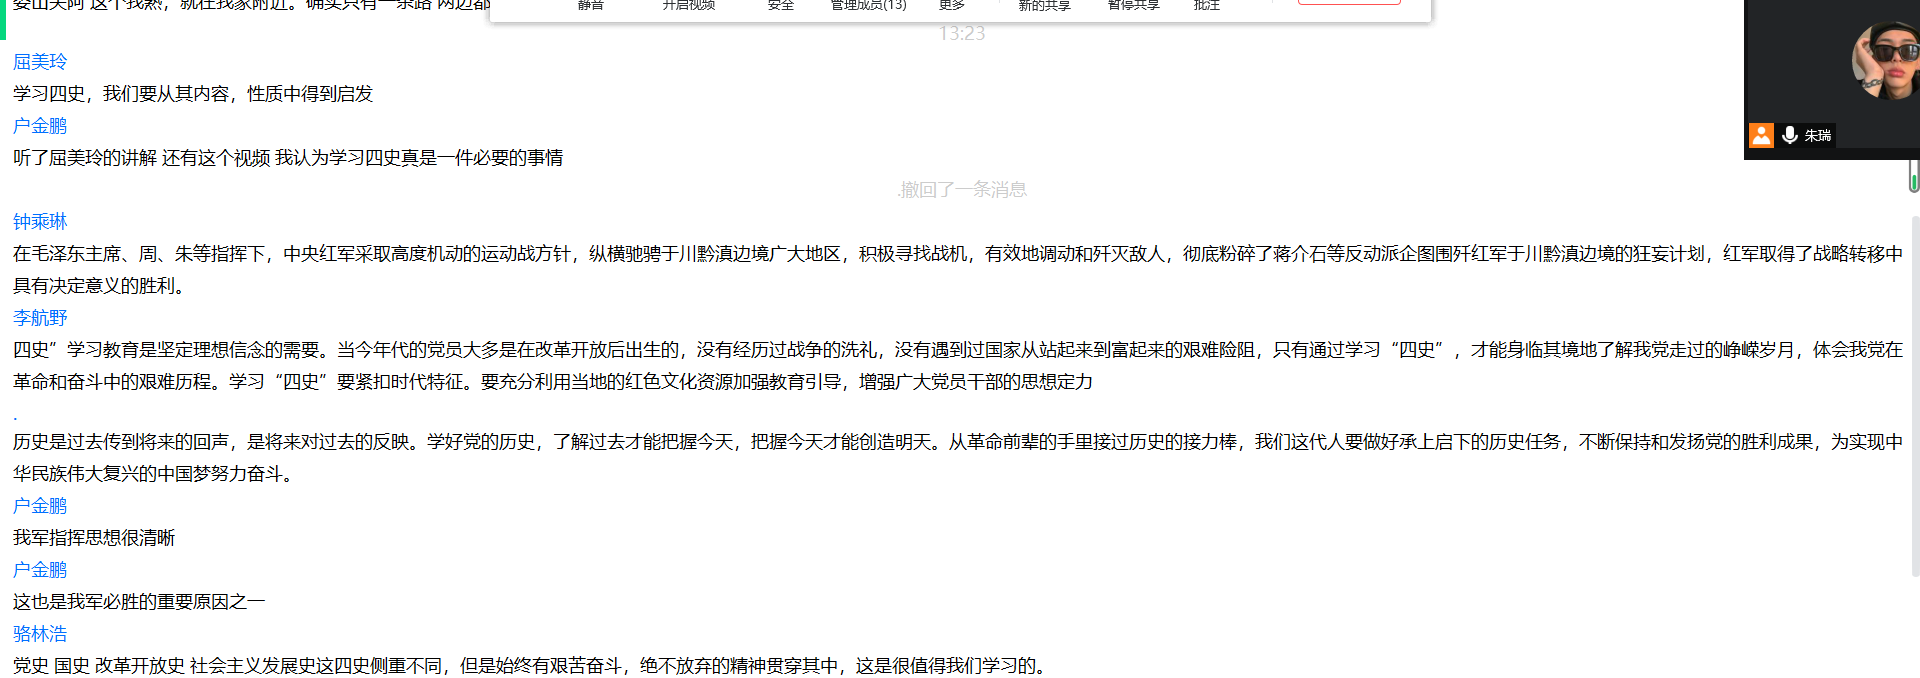1920x678 pixels.
Task: Click sender name 钟乘琳
Action: [x=40, y=222]
